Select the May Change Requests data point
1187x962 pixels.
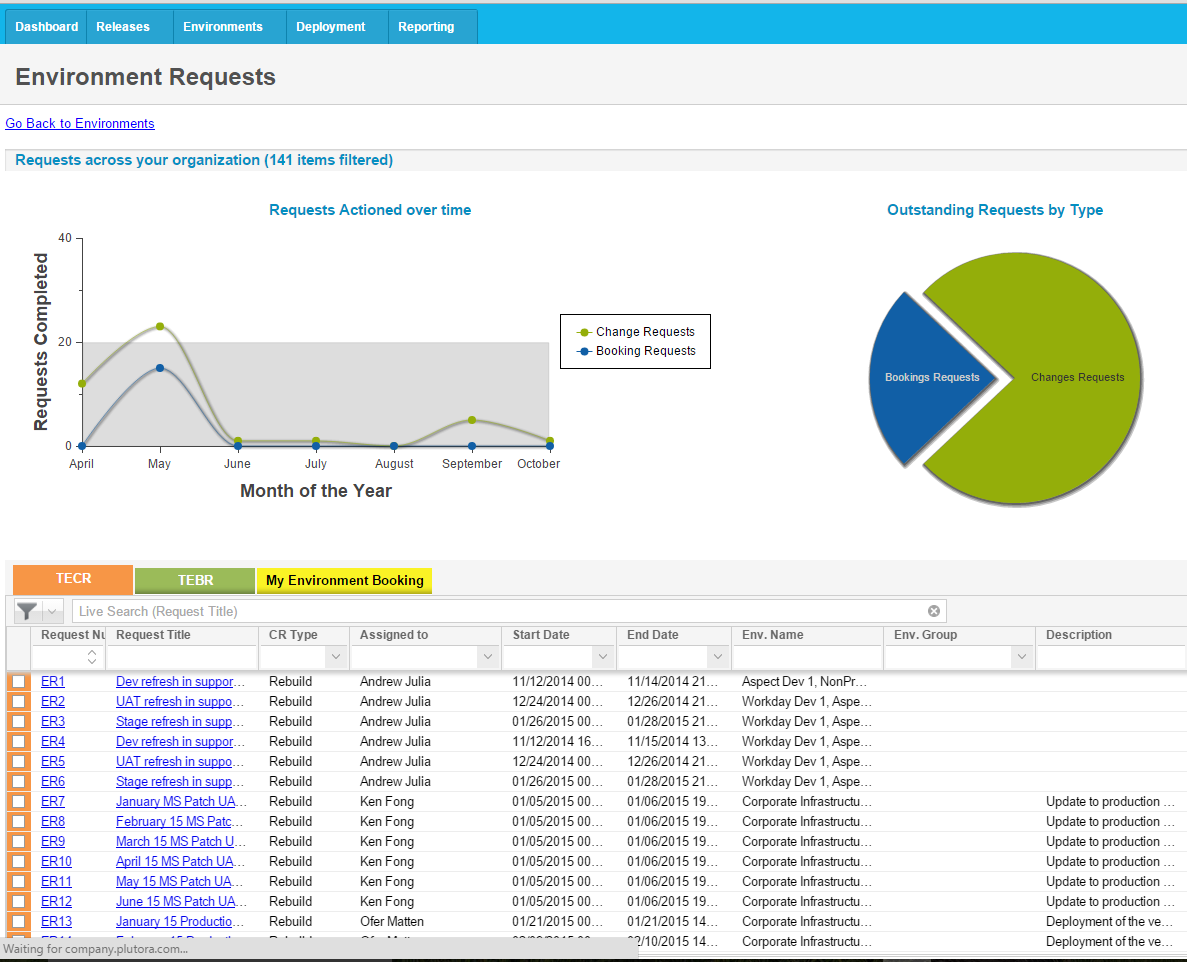(160, 326)
